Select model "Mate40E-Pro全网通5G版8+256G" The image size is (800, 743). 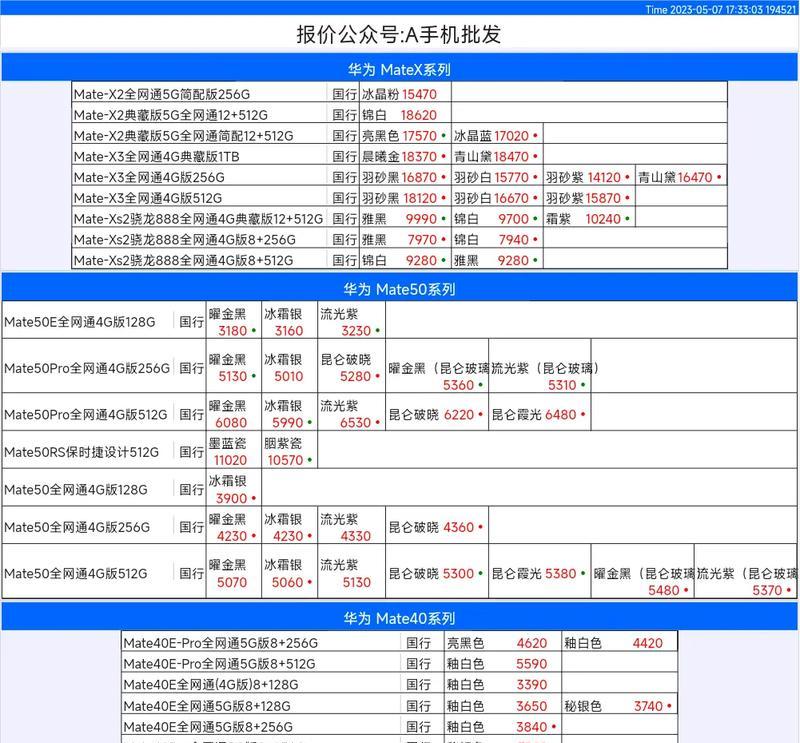[221, 643]
